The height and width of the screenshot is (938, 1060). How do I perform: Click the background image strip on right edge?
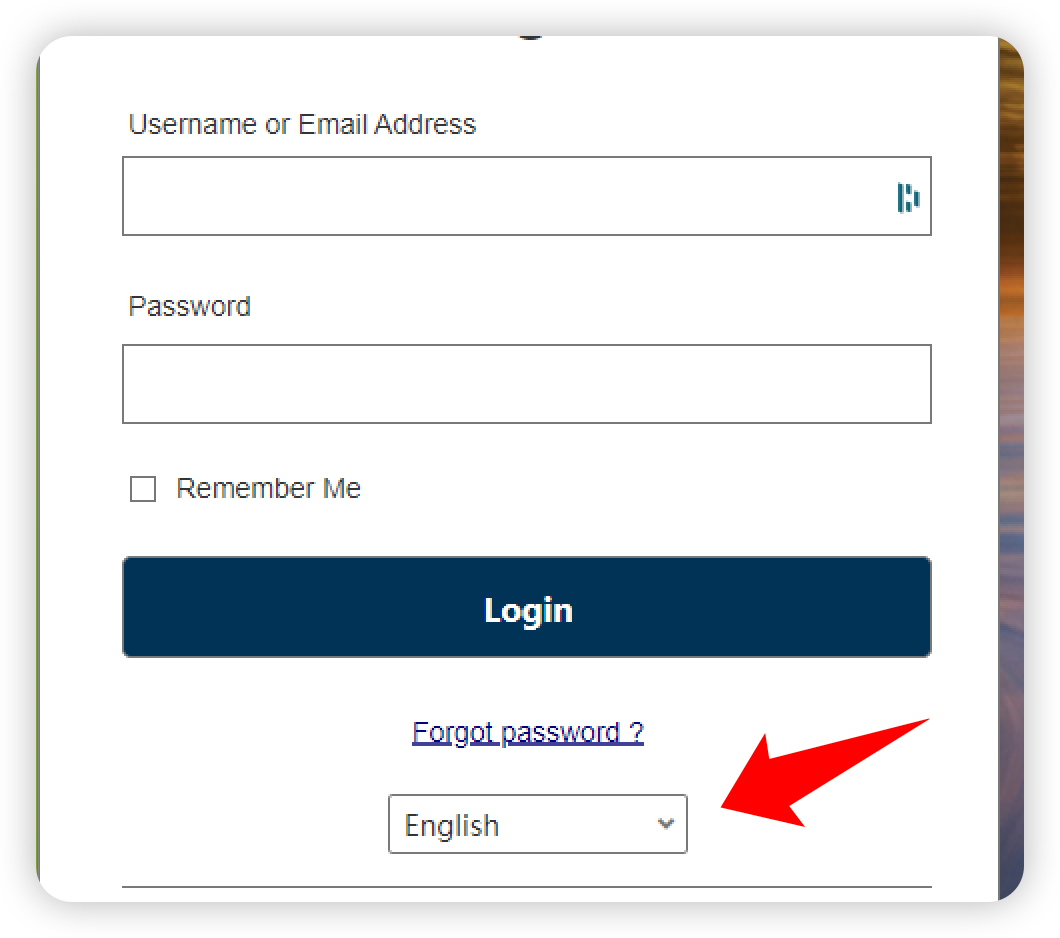tap(1011, 470)
